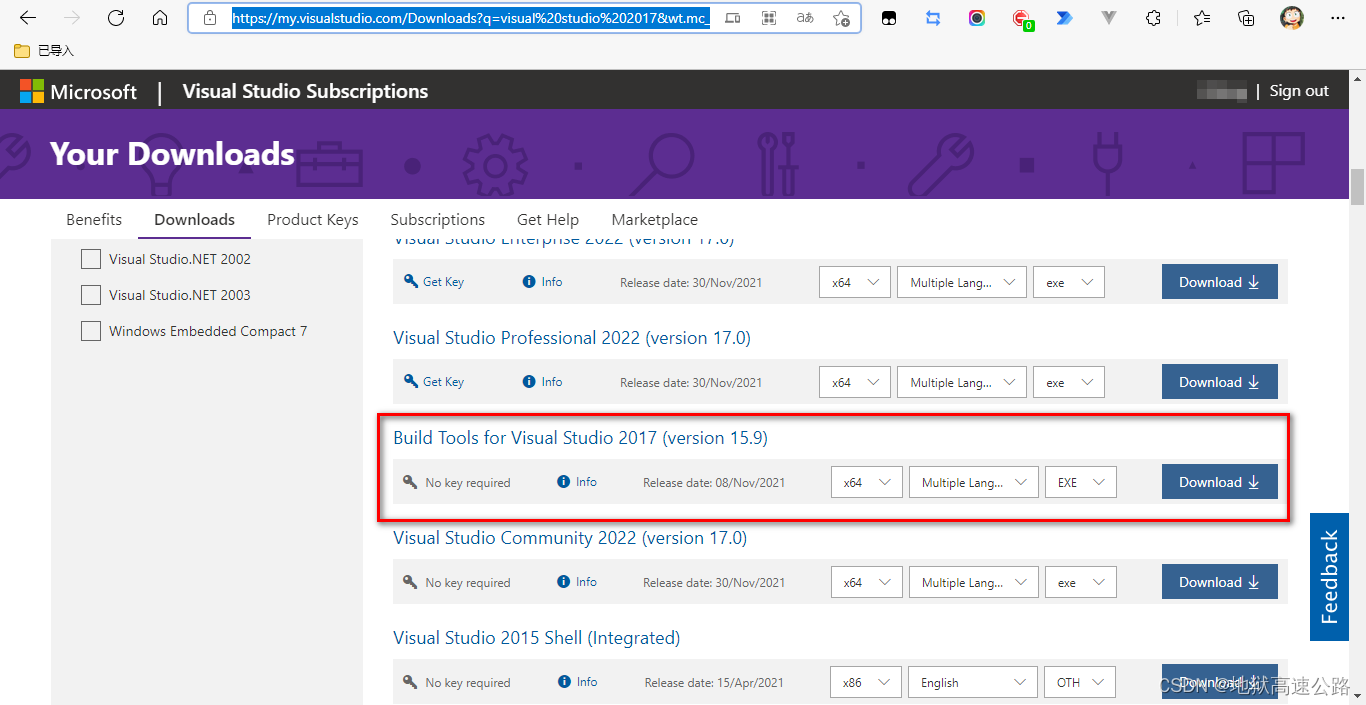
Task: Open the Extensions puzzle icon
Action: click(1153, 18)
